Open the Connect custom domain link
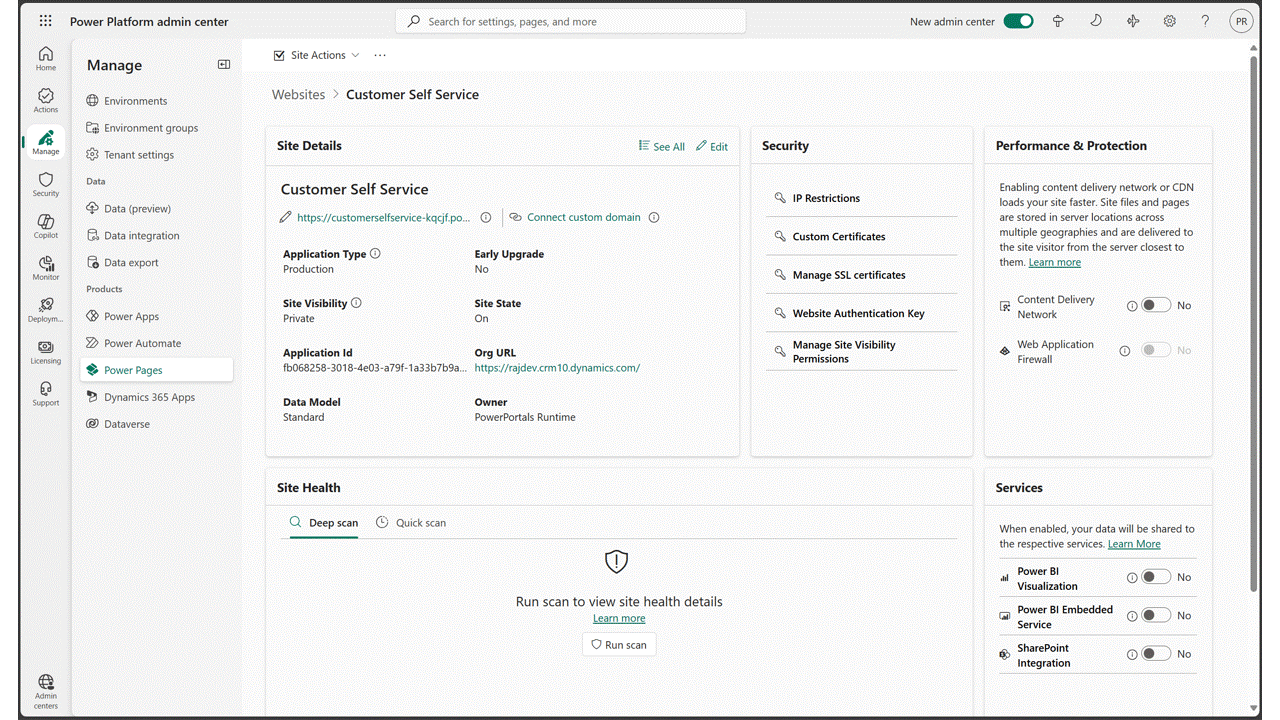This screenshot has height=720, width=1280. pyautogui.click(x=583, y=217)
